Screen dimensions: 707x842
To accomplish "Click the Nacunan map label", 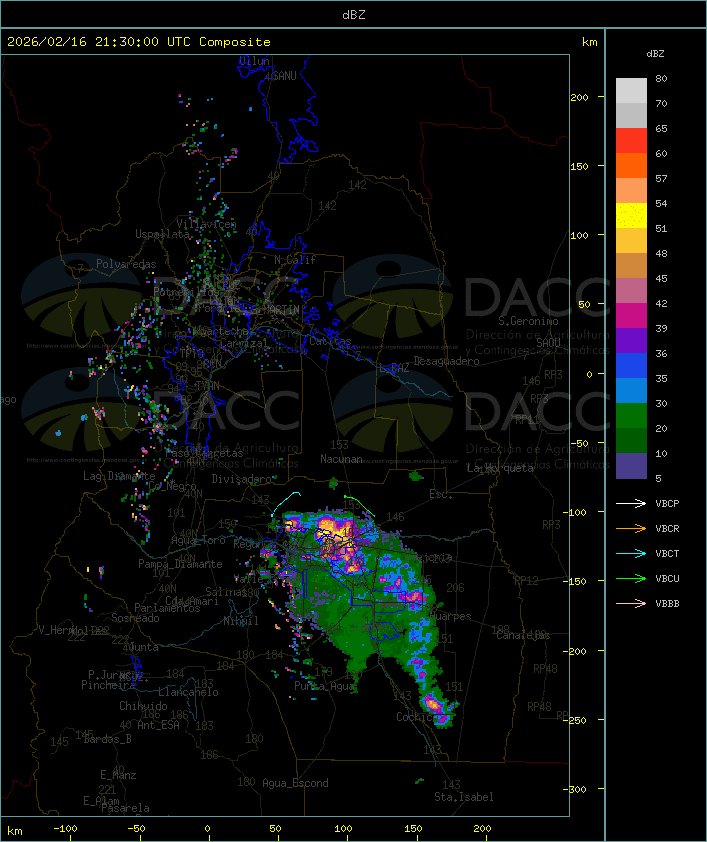I will 341,459.
